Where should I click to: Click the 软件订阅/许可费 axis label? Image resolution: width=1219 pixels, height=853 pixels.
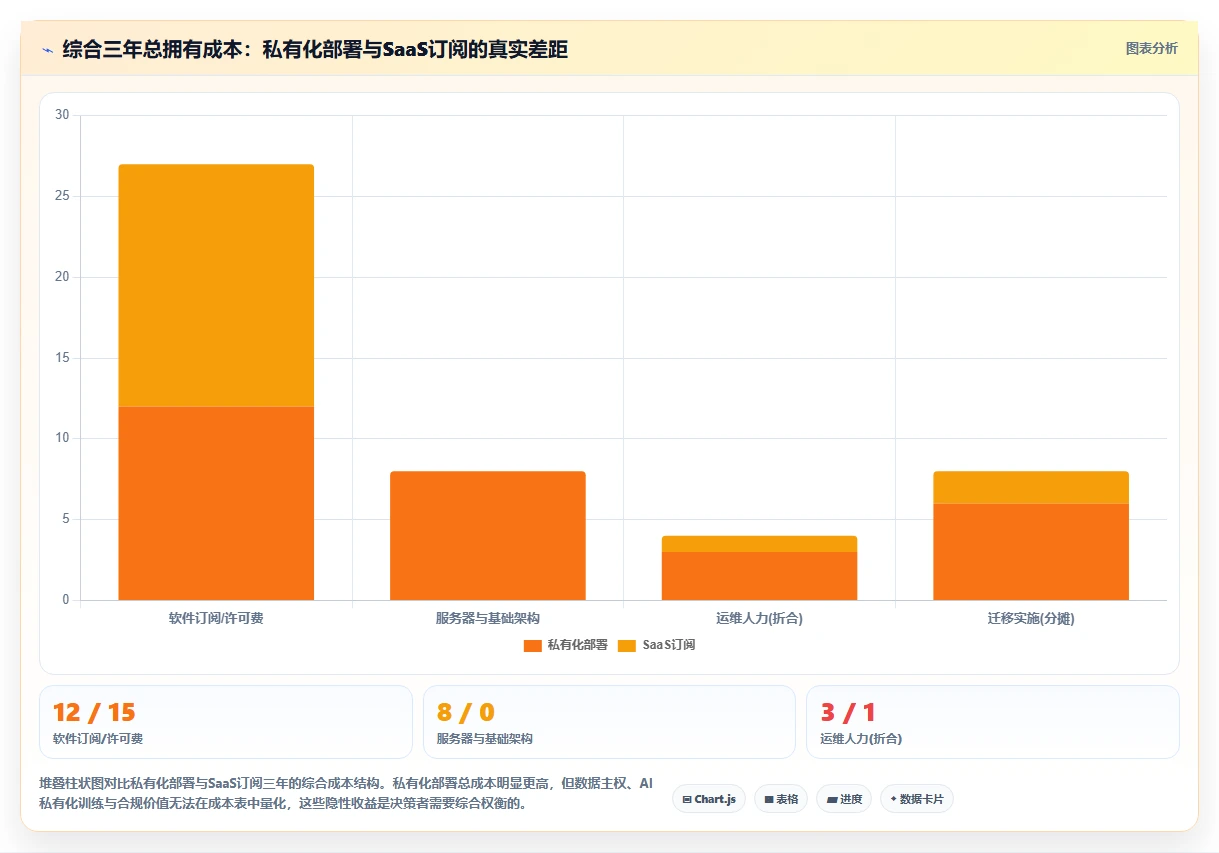click(x=216, y=619)
